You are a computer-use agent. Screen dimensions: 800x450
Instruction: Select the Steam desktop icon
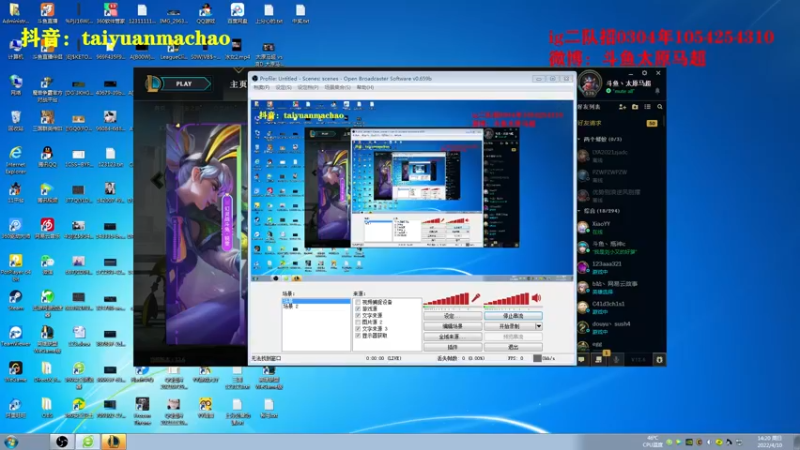[15, 300]
